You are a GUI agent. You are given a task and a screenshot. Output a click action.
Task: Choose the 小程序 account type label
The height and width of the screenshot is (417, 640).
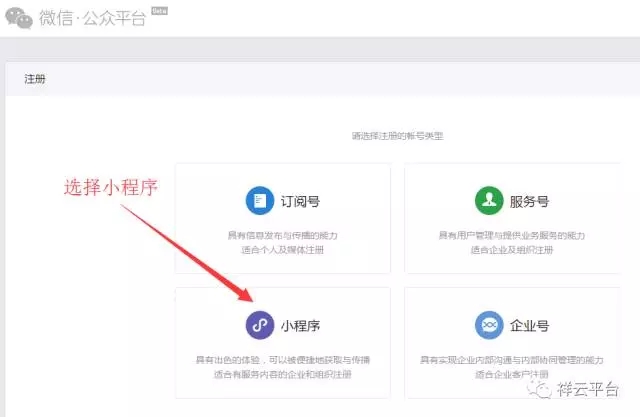pyautogui.click(x=300, y=326)
